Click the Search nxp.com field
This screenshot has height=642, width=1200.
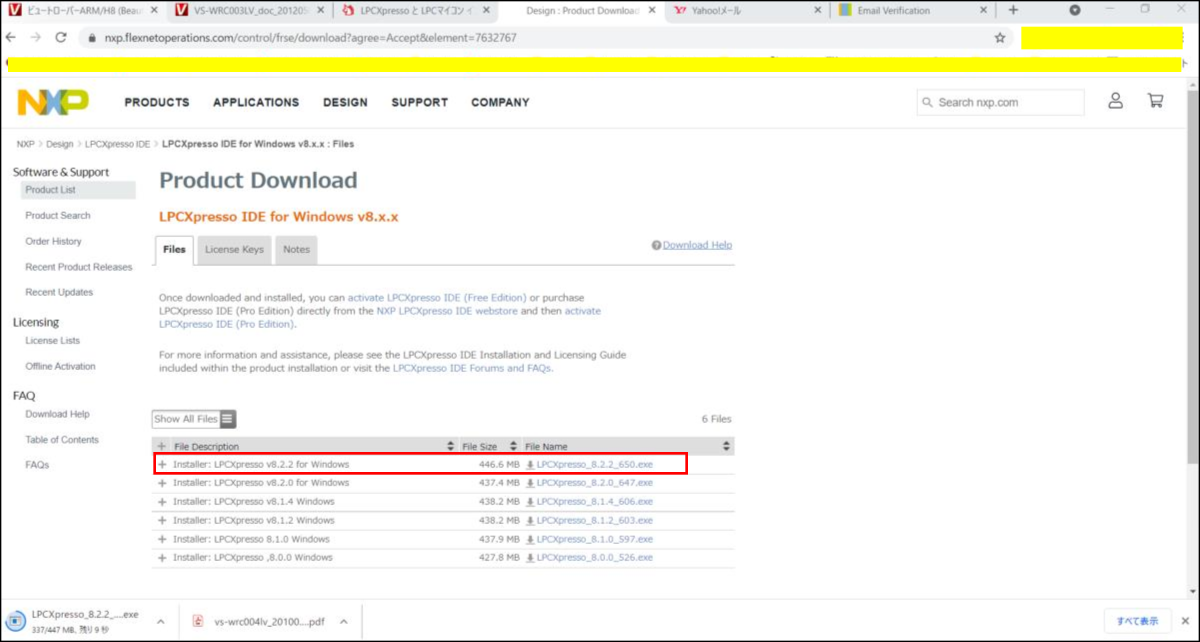1000,102
